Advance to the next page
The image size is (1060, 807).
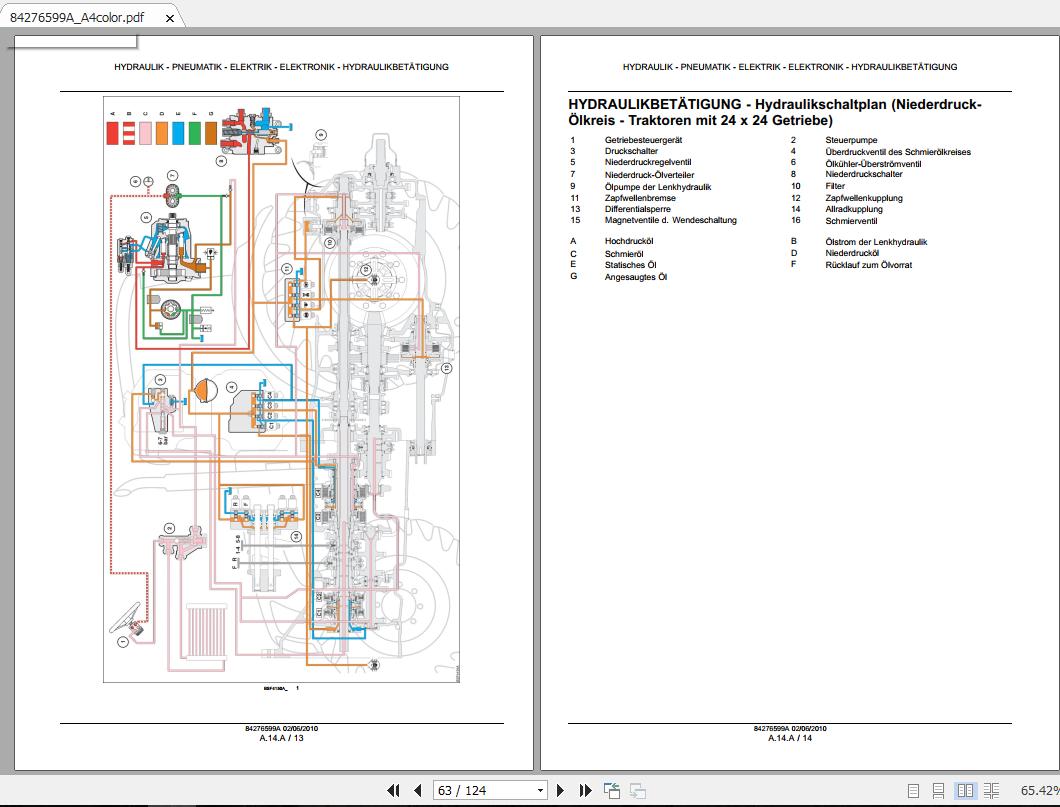click(559, 790)
